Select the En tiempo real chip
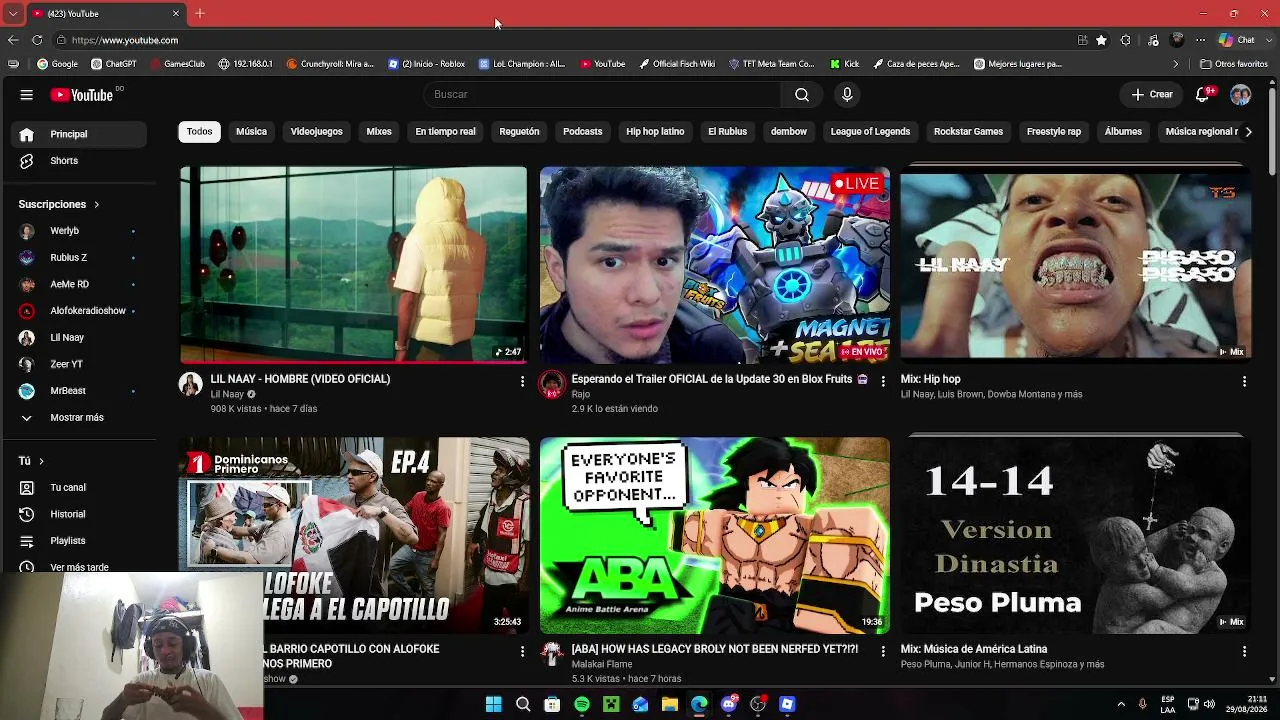This screenshot has width=1280, height=720. [x=445, y=131]
